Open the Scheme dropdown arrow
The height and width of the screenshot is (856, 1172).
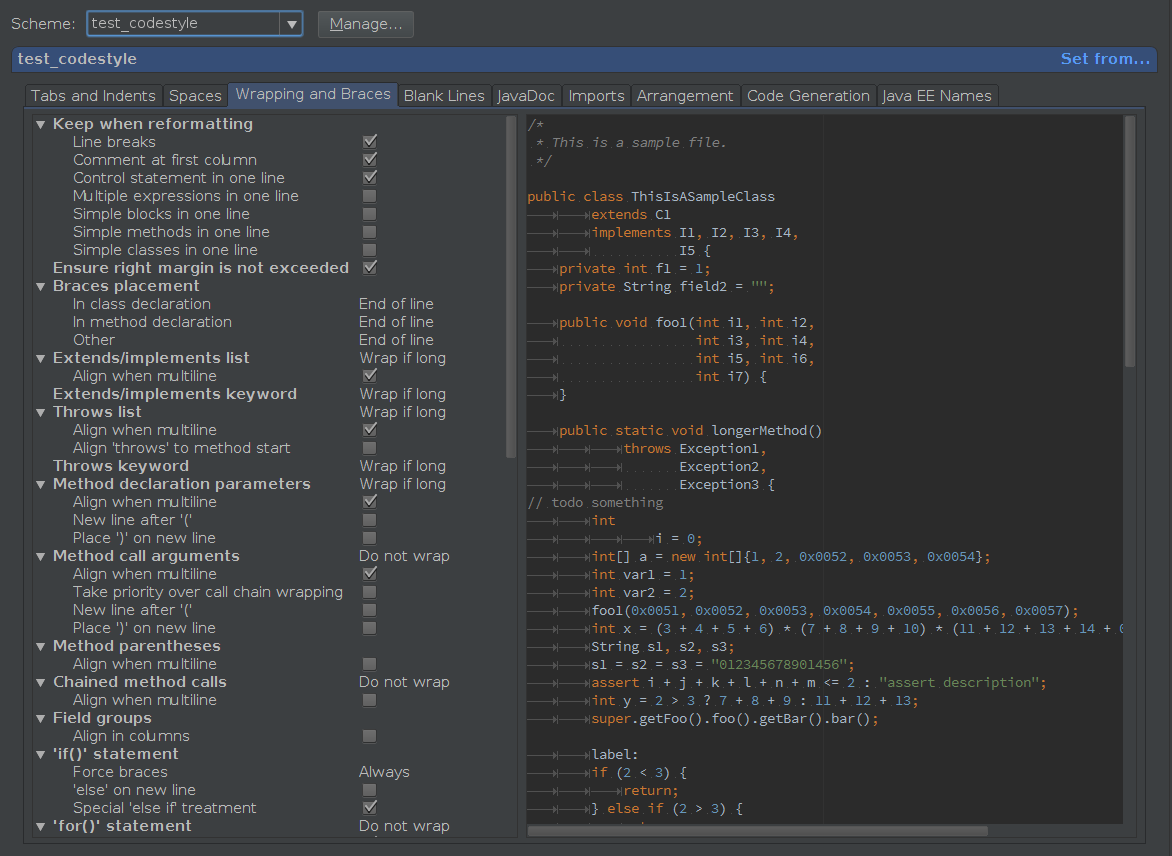coord(291,23)
